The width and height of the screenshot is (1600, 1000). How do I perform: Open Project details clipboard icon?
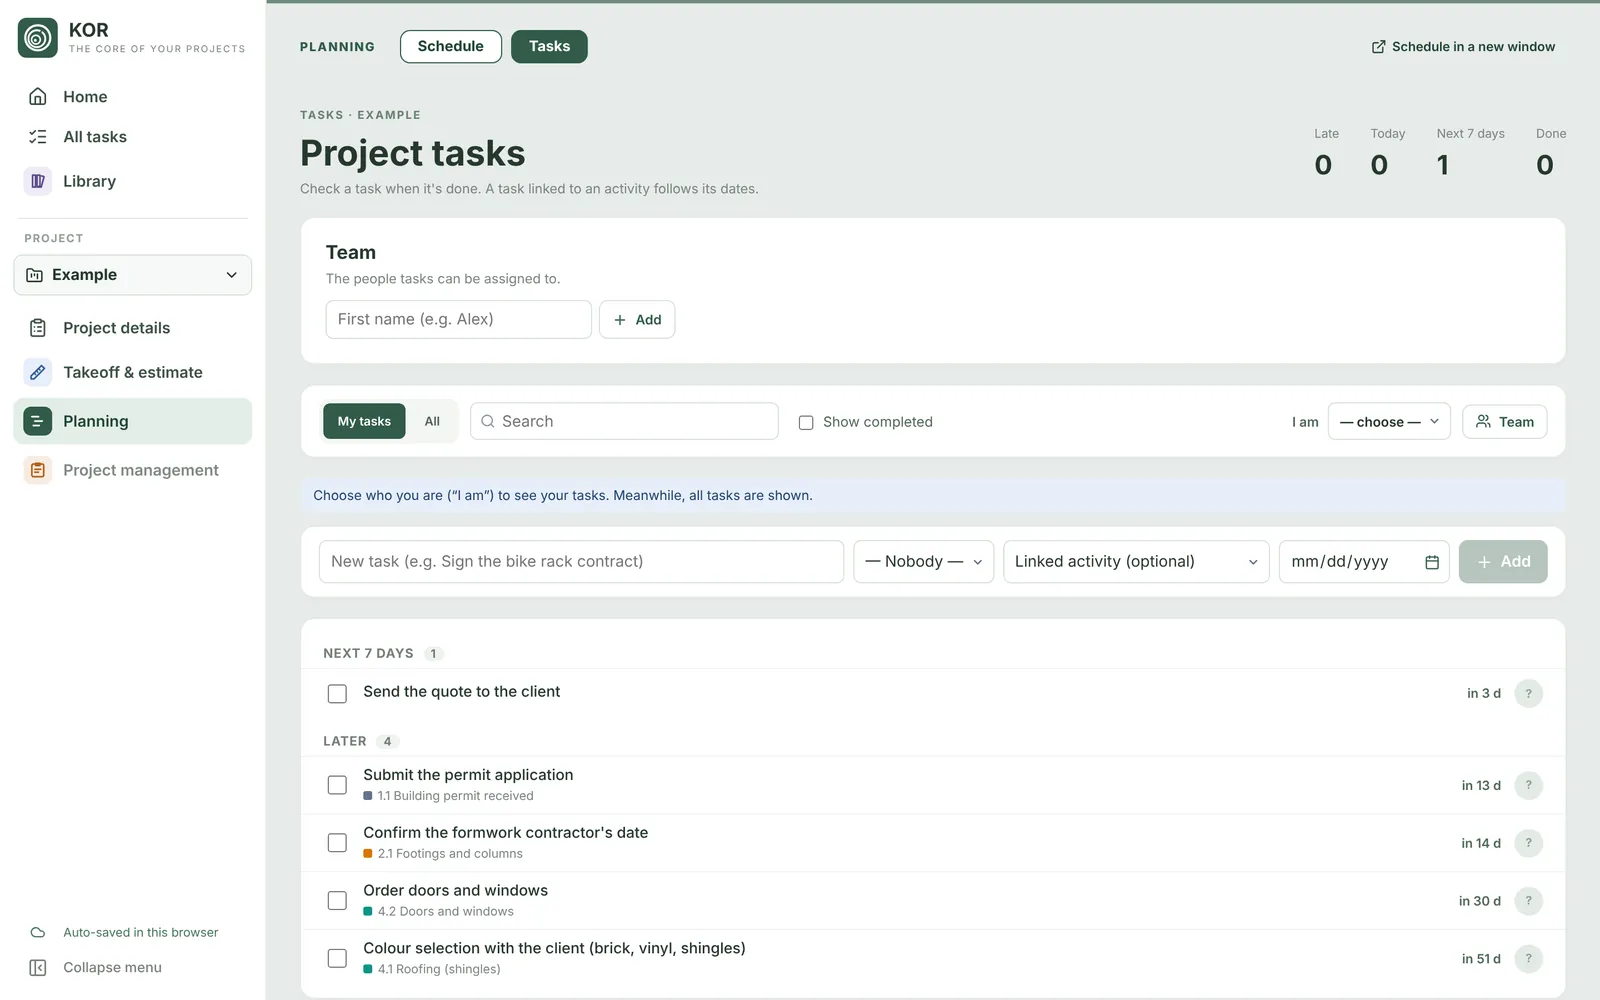tap(38, 328)
